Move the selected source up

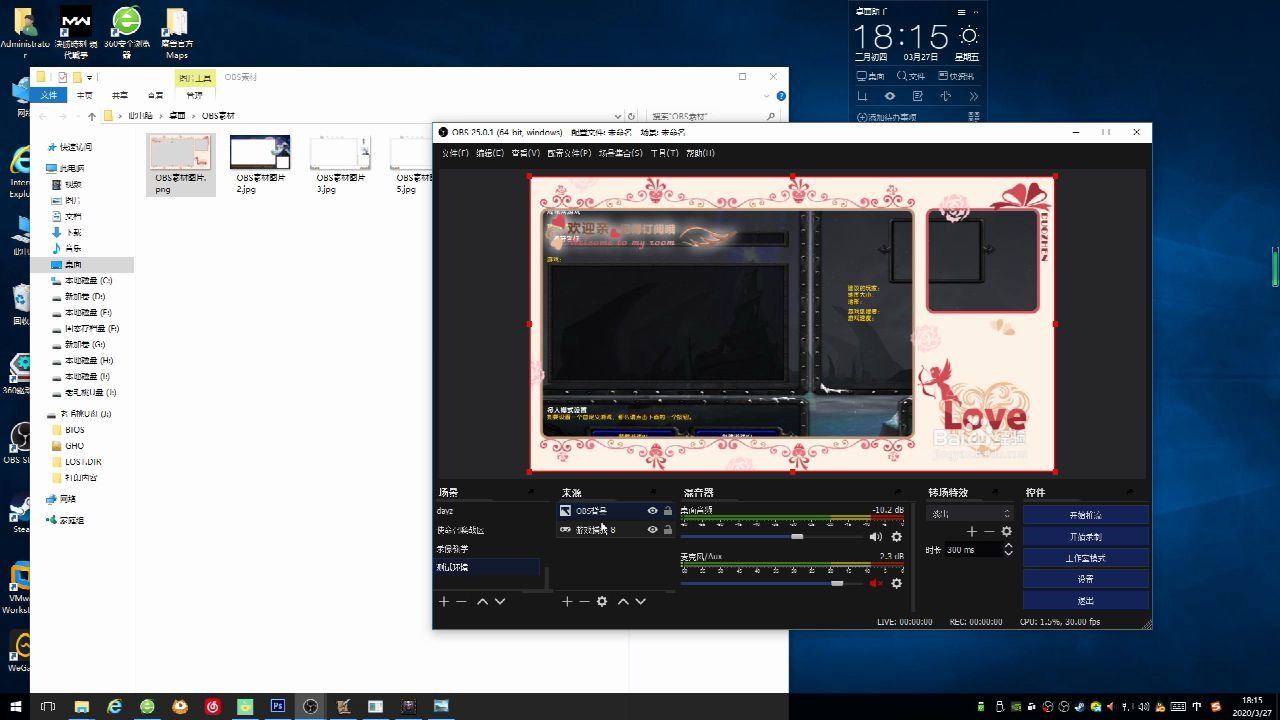(623, 601)
